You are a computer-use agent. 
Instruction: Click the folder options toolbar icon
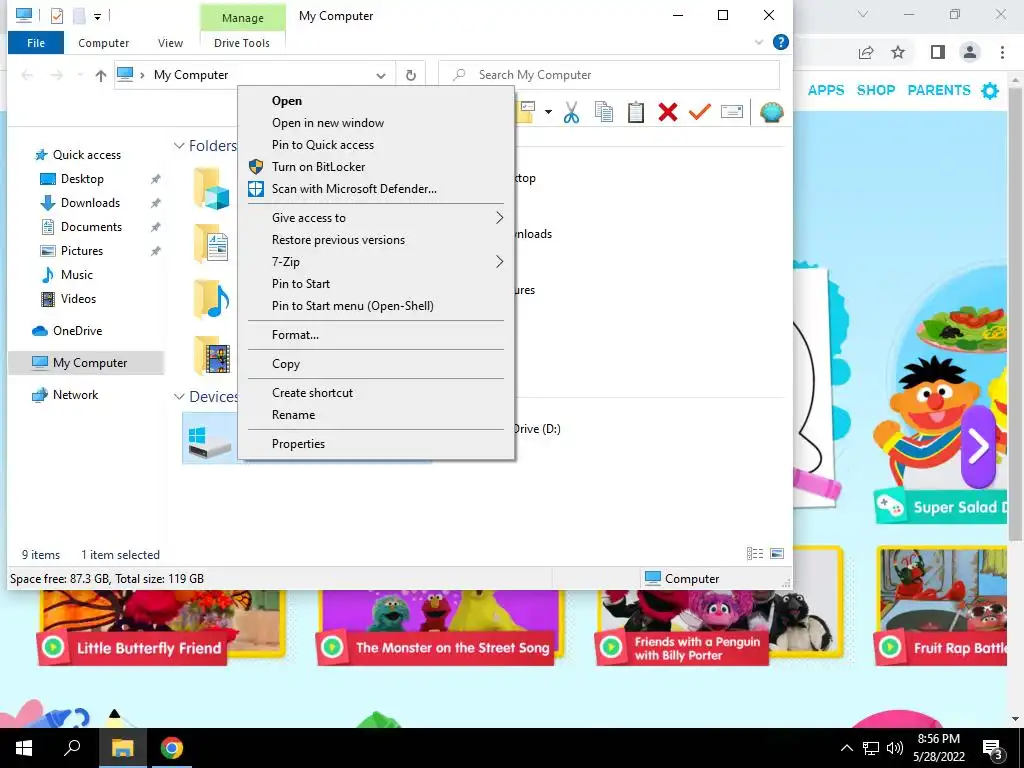pyautogui.click(x=526, y=112)
